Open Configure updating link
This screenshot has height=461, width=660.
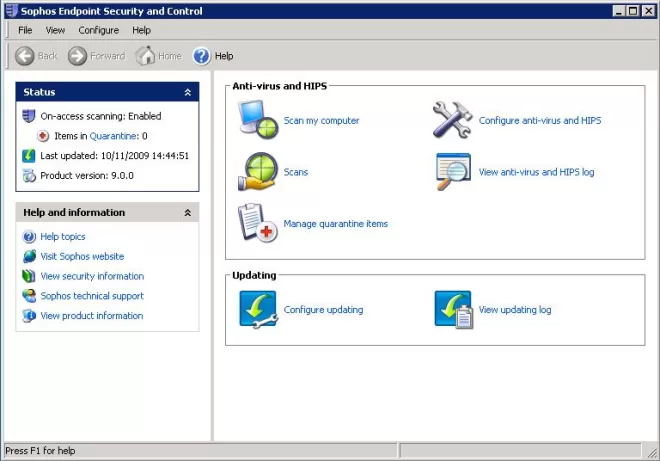pos(323,309)
